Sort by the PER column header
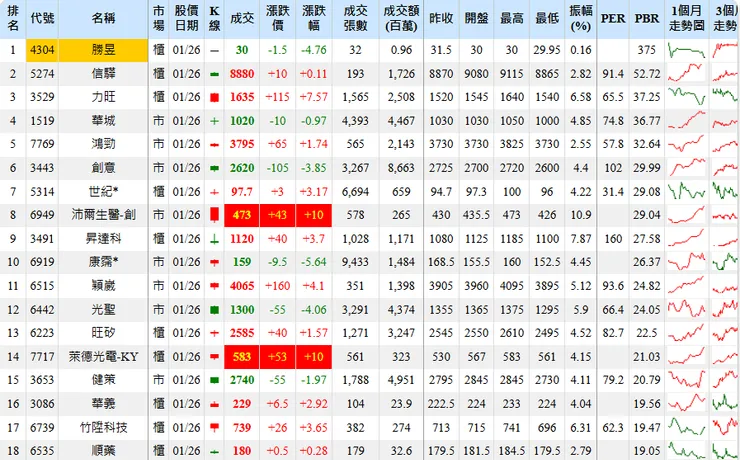 tap(613, 18)
